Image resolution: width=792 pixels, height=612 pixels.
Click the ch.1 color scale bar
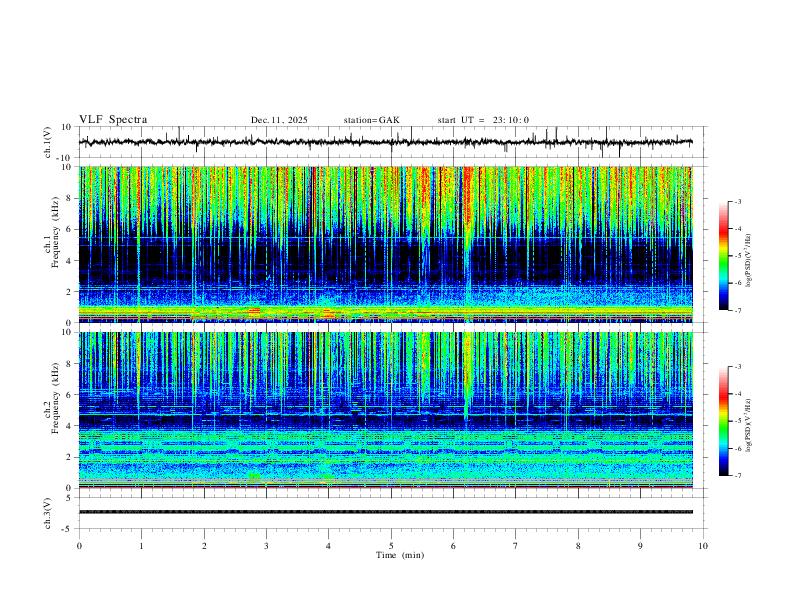point(724,256)
